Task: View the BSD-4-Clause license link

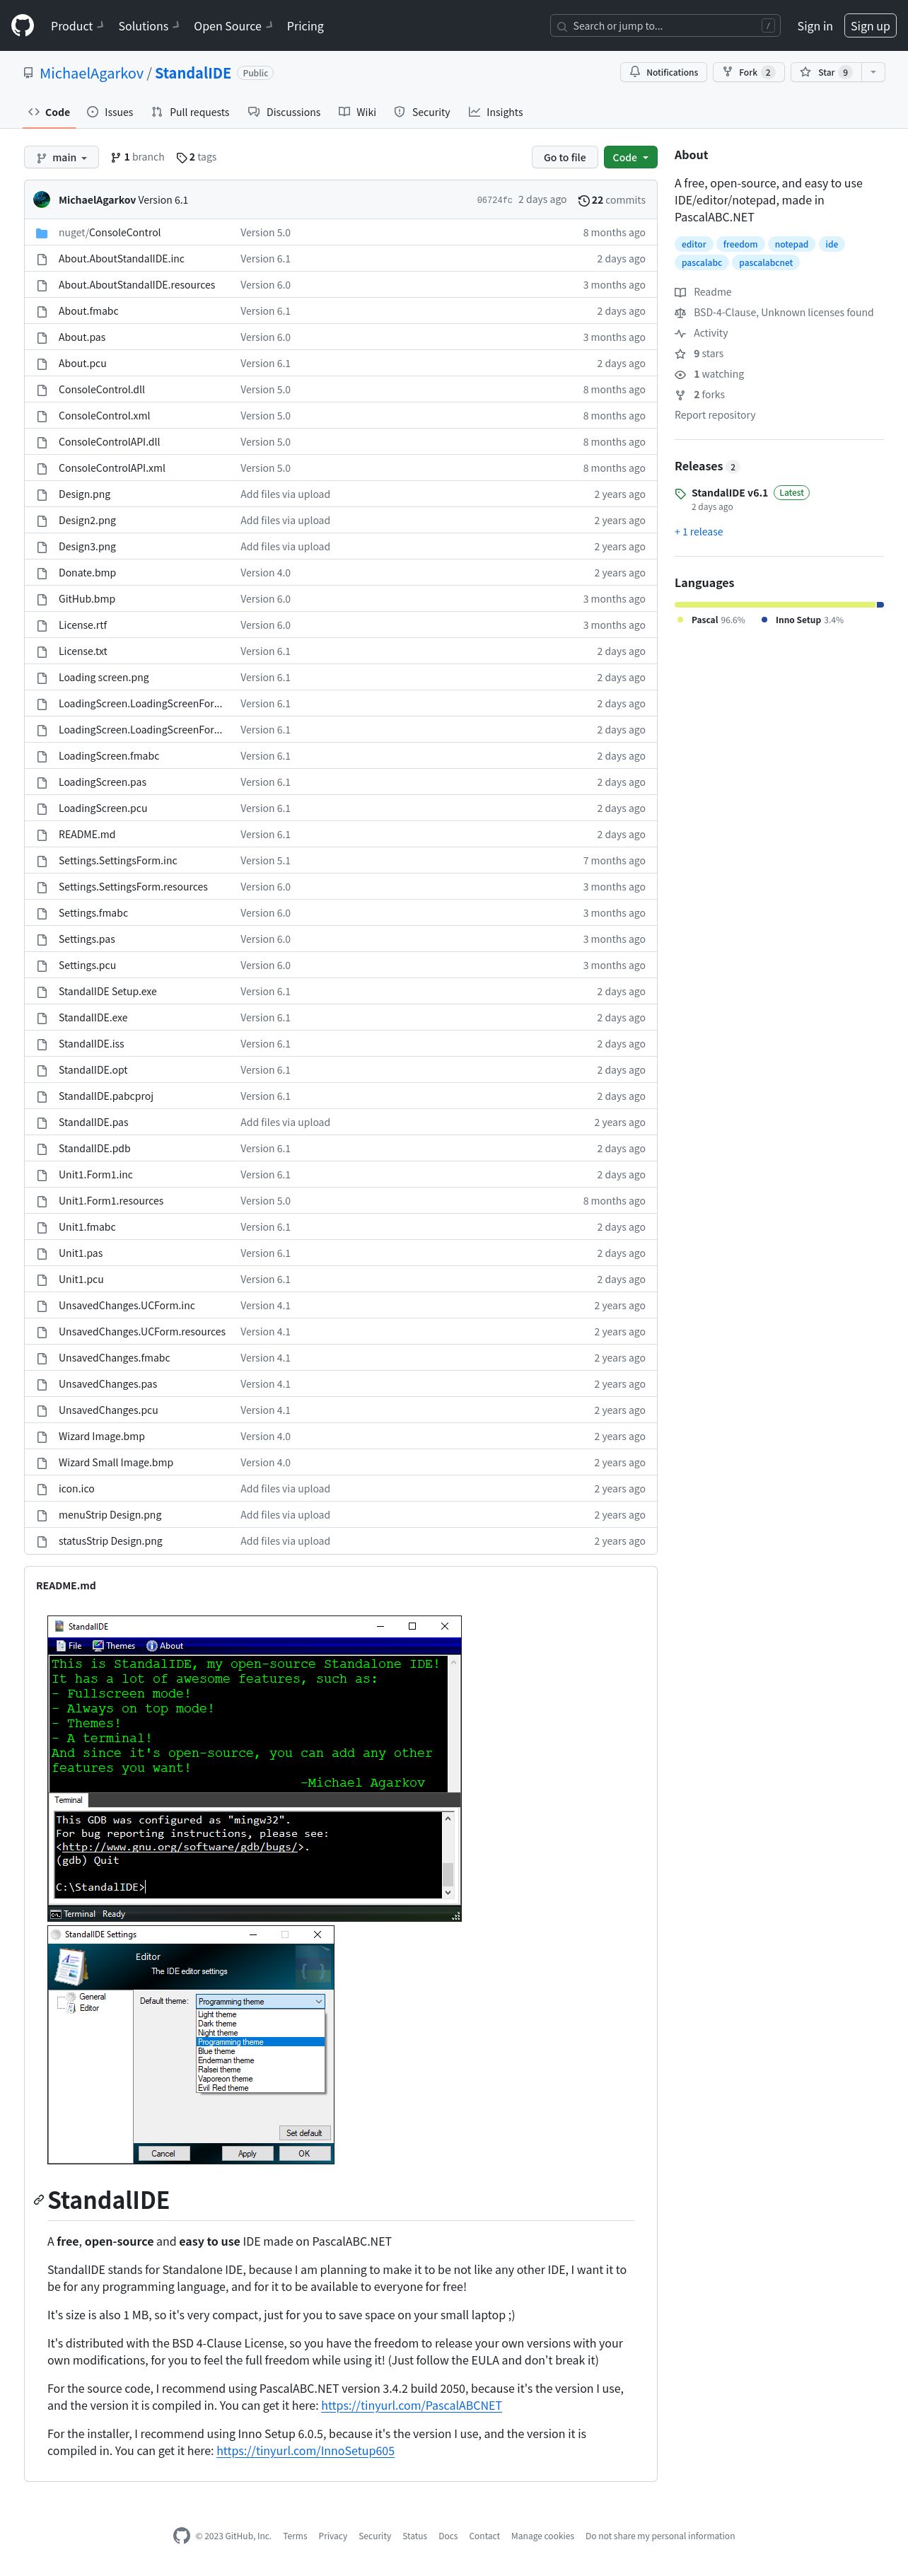Action: pos(774,312)
